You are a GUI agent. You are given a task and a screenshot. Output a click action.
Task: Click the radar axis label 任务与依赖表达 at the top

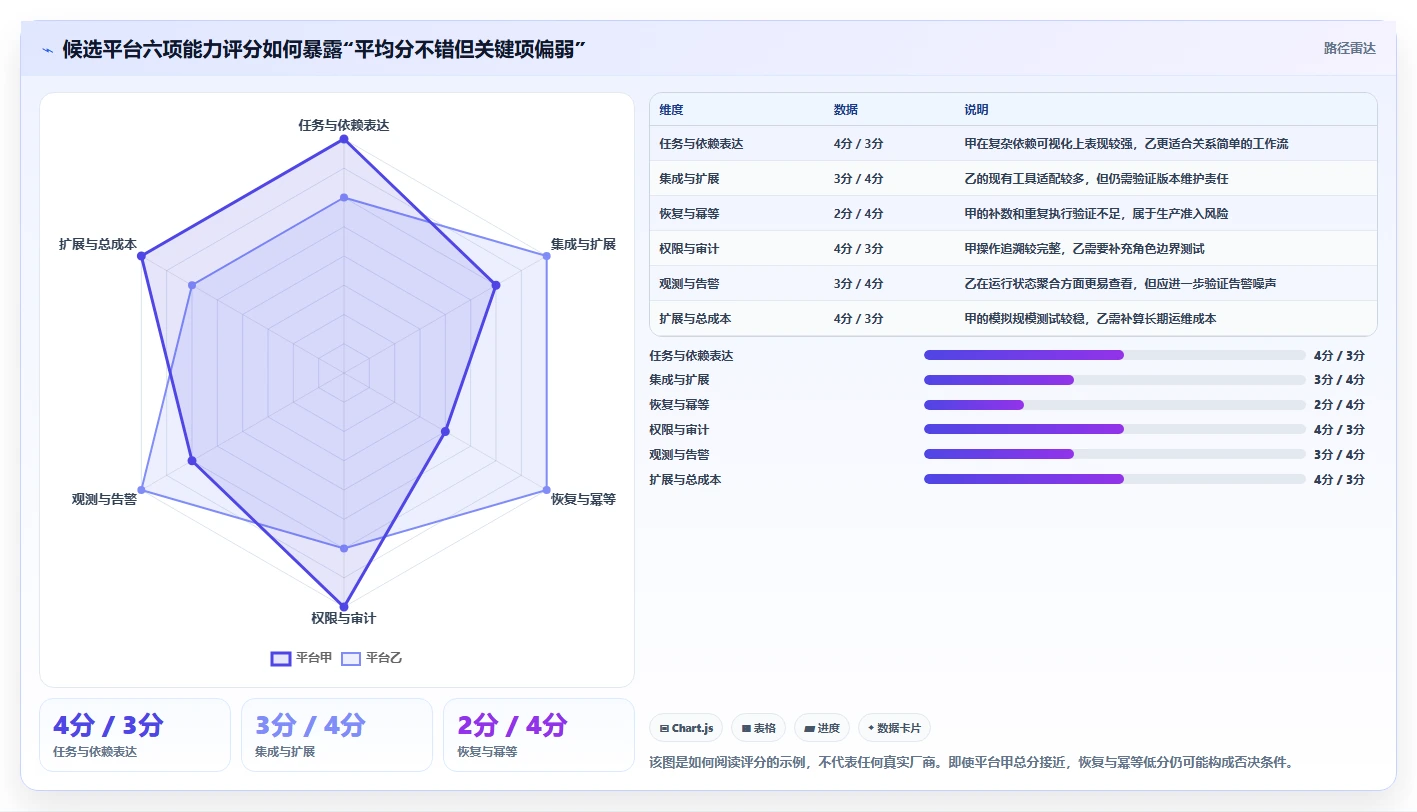[344, 125]
